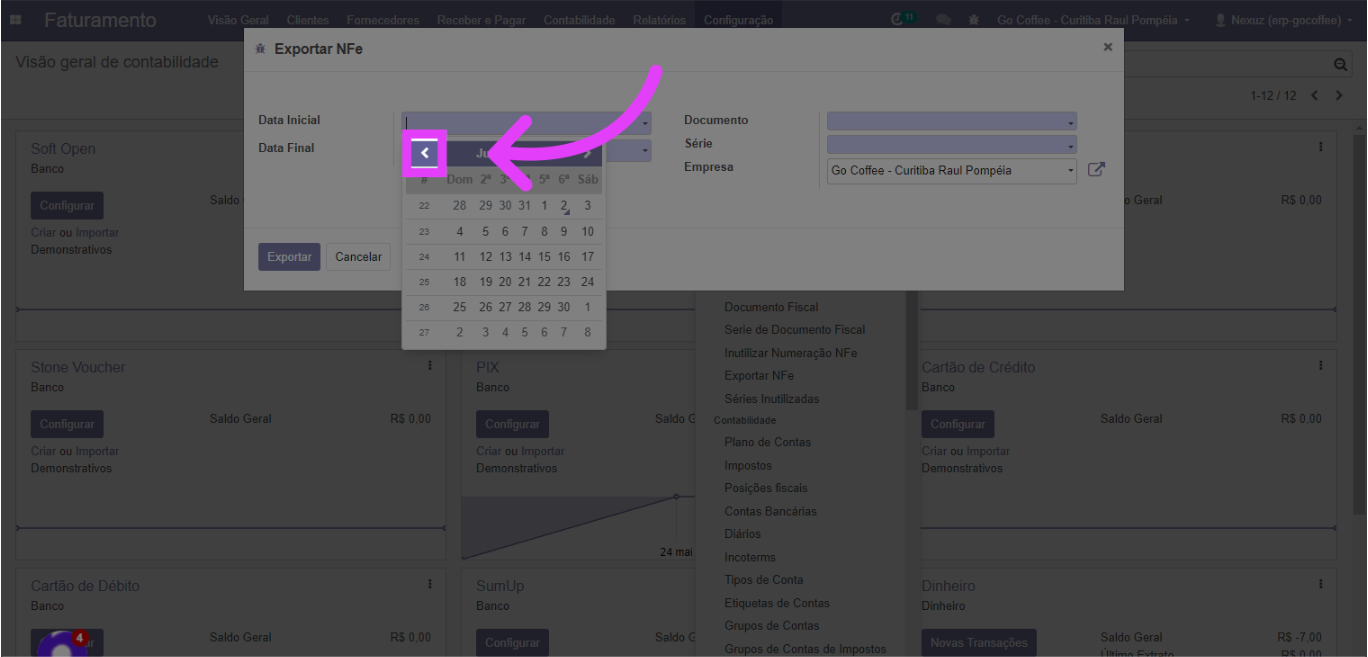Open the Go Coffee company switcher
This screenshot has width=1368, height=657.
[1093, 20]
